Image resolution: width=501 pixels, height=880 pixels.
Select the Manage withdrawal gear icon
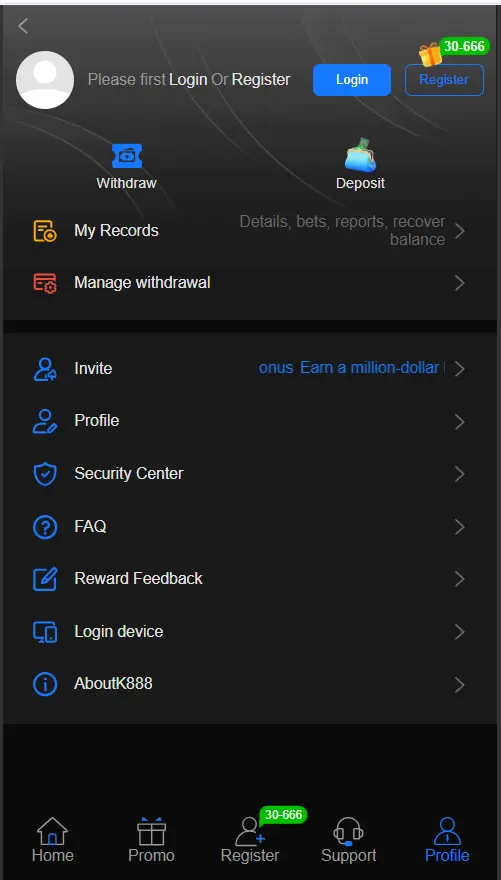[x=45, y=283]
